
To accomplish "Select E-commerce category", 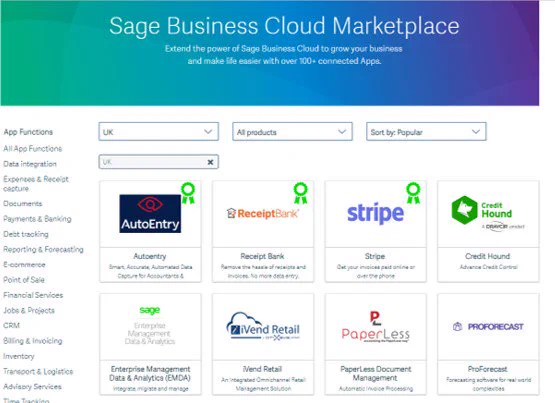I will click(x=24, y=265).
